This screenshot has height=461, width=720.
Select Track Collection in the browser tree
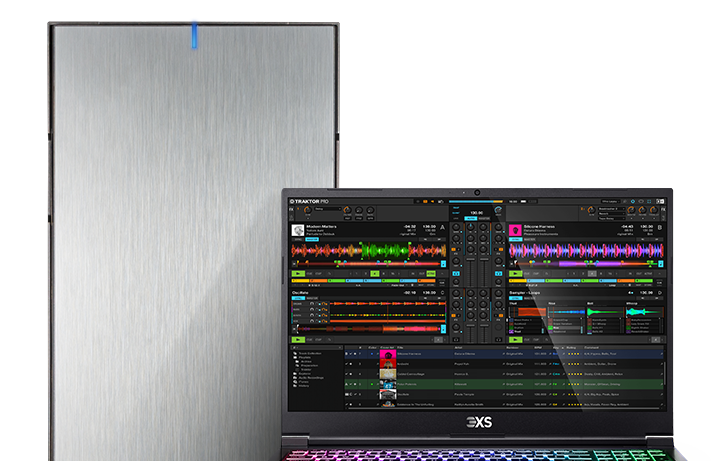coord(309,354)
